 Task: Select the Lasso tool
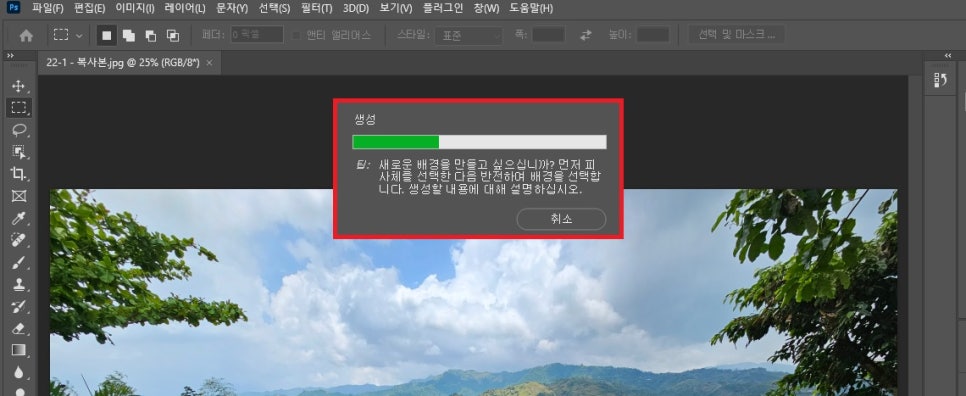point(18,129)
